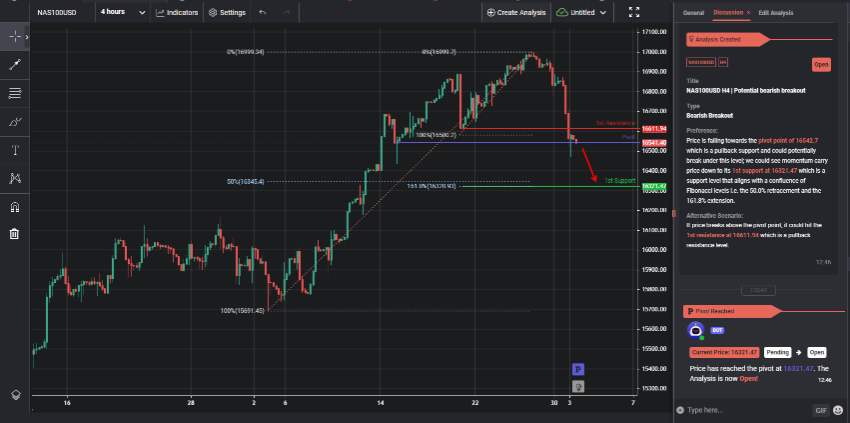Click the Current Price: 16321.47 badge

pyautogui.click(x=724, y=352)
